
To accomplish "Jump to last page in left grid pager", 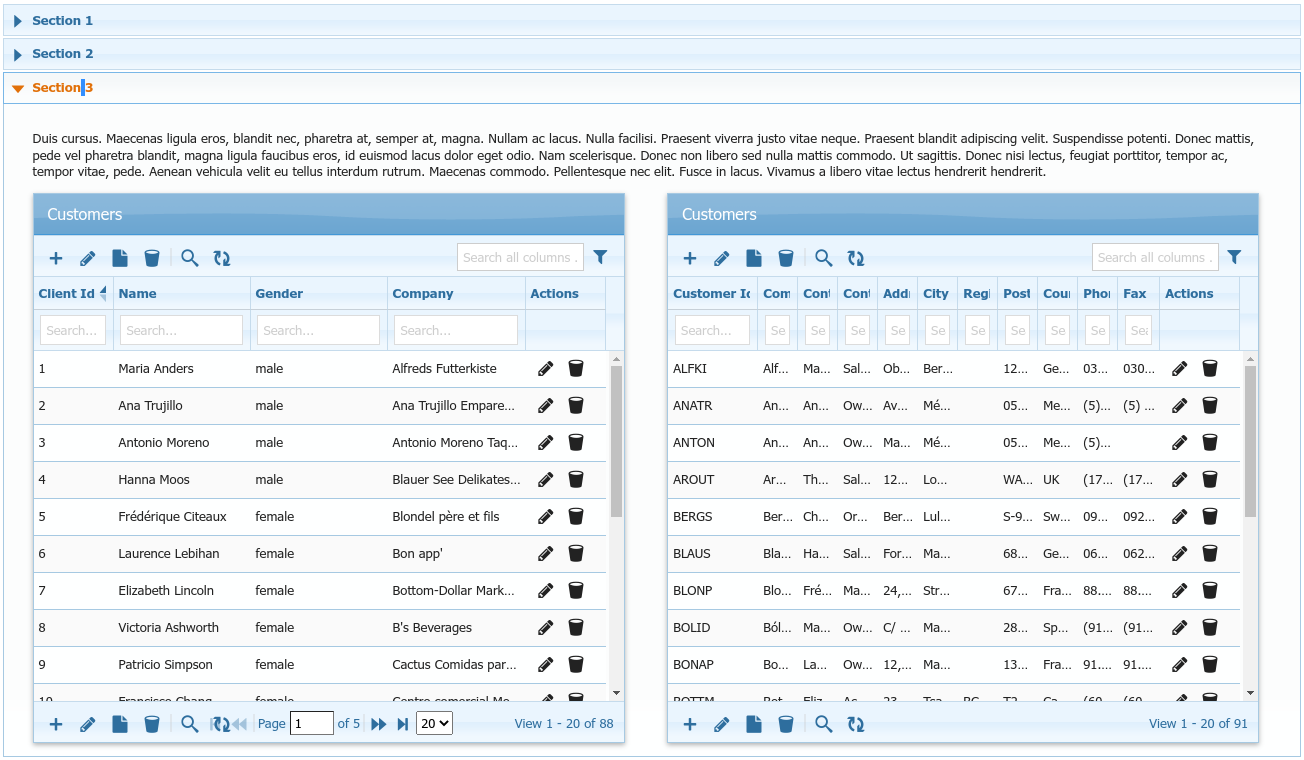I will click(403, 724).
